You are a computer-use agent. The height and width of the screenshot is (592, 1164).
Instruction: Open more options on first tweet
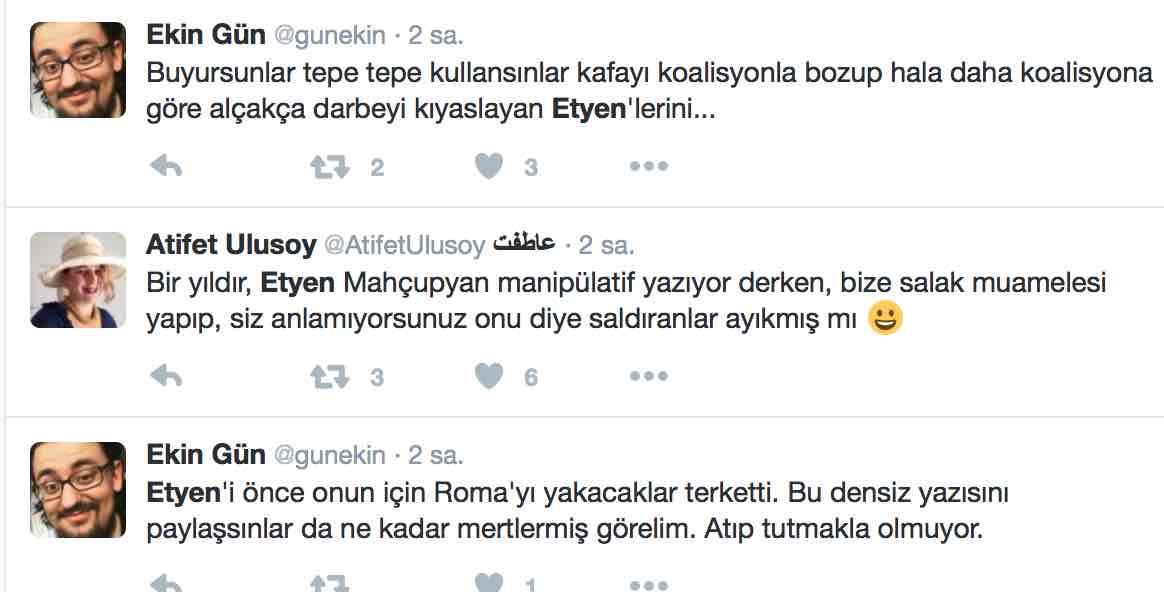tap(648, 167)
